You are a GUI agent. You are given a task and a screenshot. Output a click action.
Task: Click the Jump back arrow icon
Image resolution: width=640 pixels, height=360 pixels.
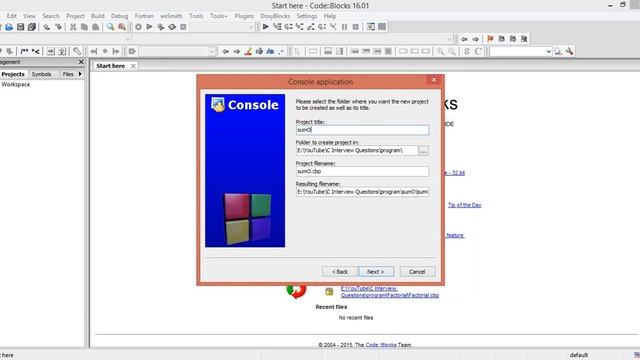click(x=464, y=39)
